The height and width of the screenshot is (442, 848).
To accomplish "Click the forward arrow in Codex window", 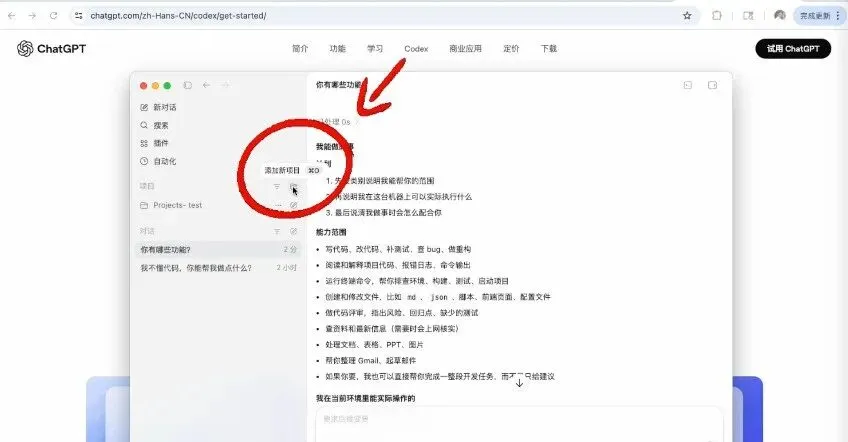I will pyautogui.click(x=225, y=85).
